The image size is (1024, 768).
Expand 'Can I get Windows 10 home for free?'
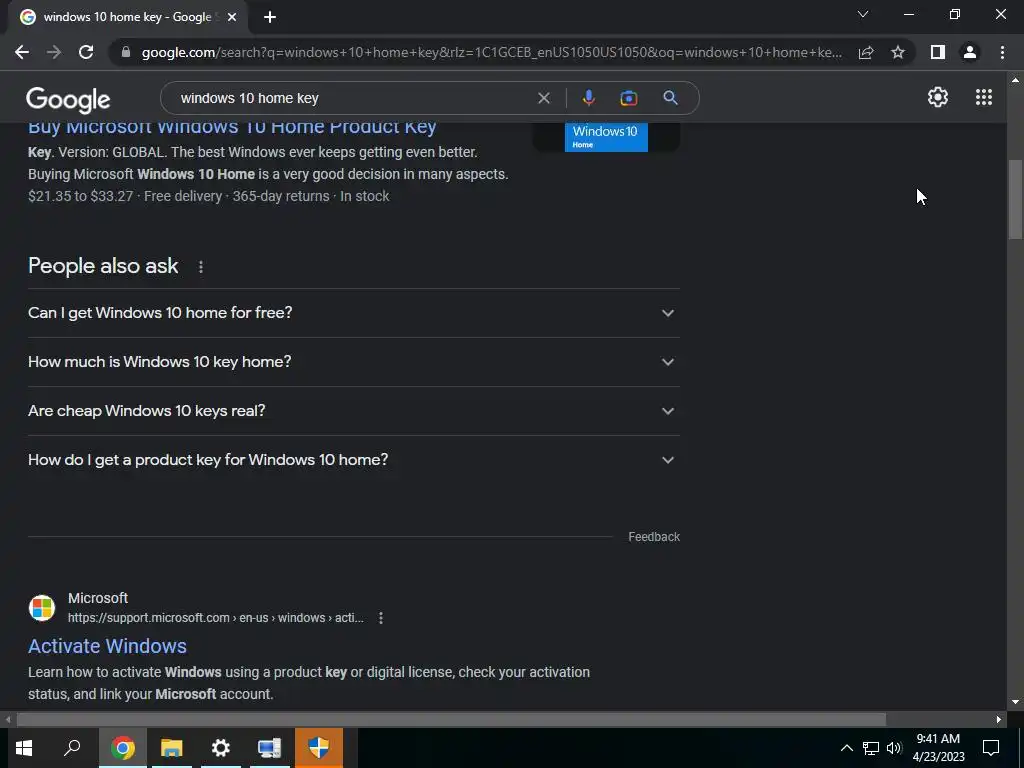[x=354, y=313]
